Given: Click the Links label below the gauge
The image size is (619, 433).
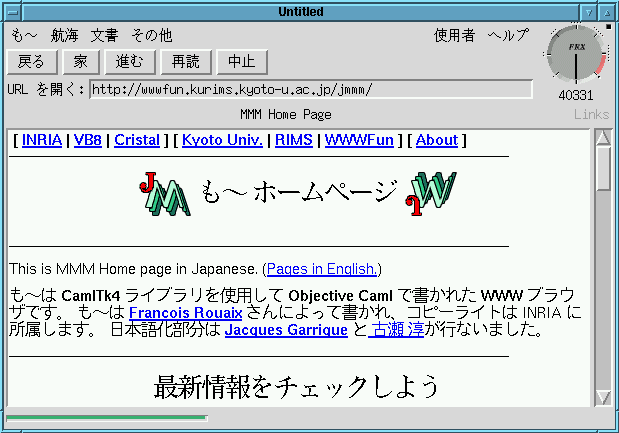Looking at the screenshot, I should point(591,114).
